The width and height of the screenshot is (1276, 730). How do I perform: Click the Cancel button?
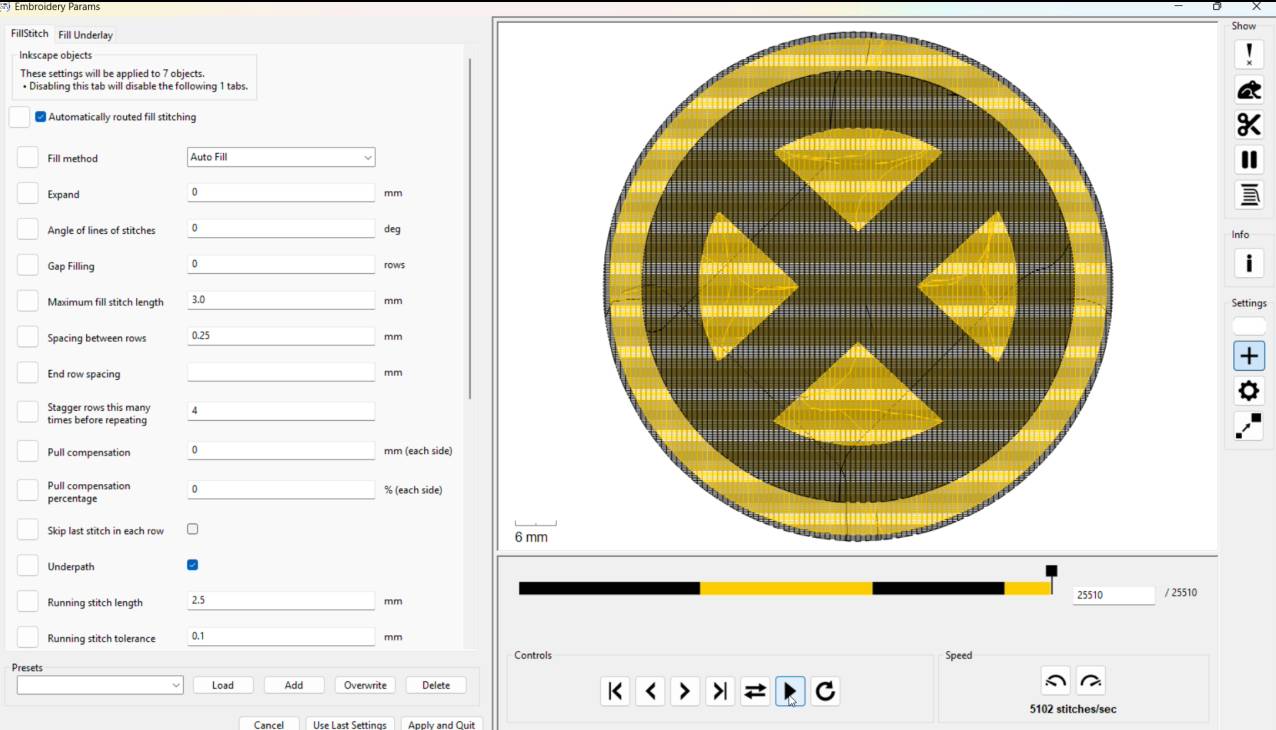coord(269,724)
